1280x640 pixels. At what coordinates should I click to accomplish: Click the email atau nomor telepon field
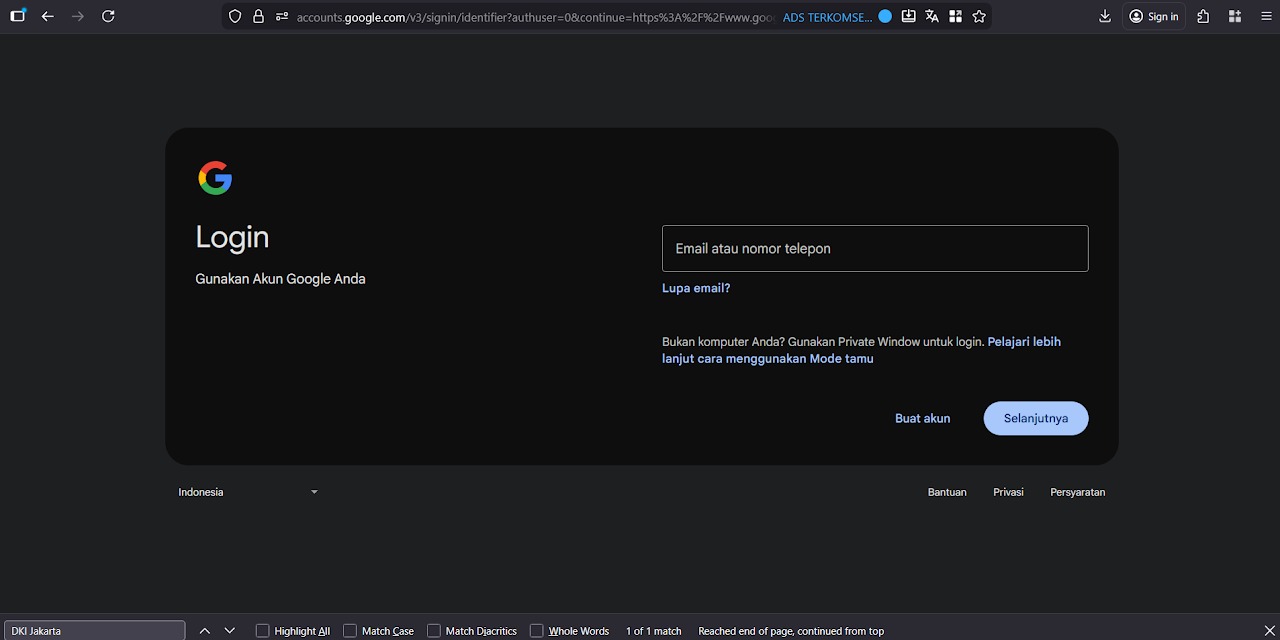(875, 248)
